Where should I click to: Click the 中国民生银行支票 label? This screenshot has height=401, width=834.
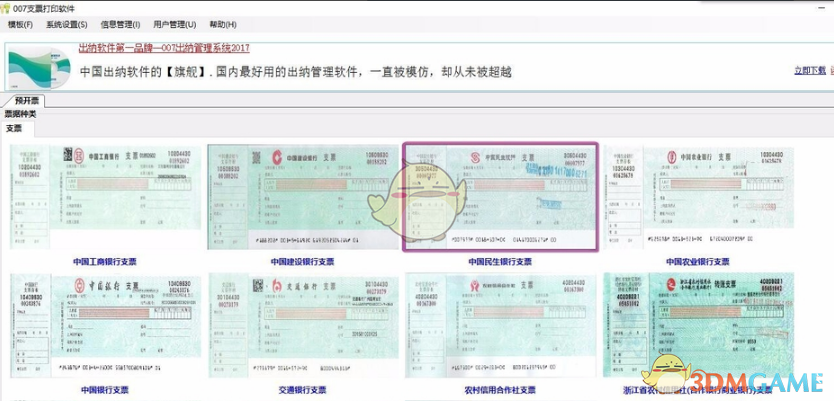pos(500,262)
